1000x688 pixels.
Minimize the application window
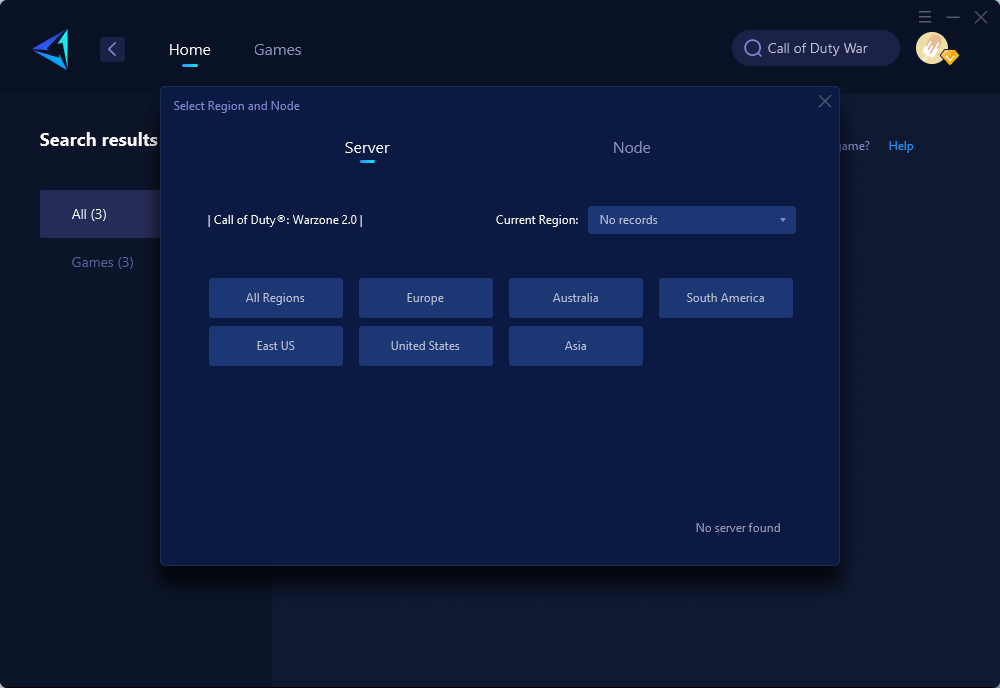[x=953, y=17]
